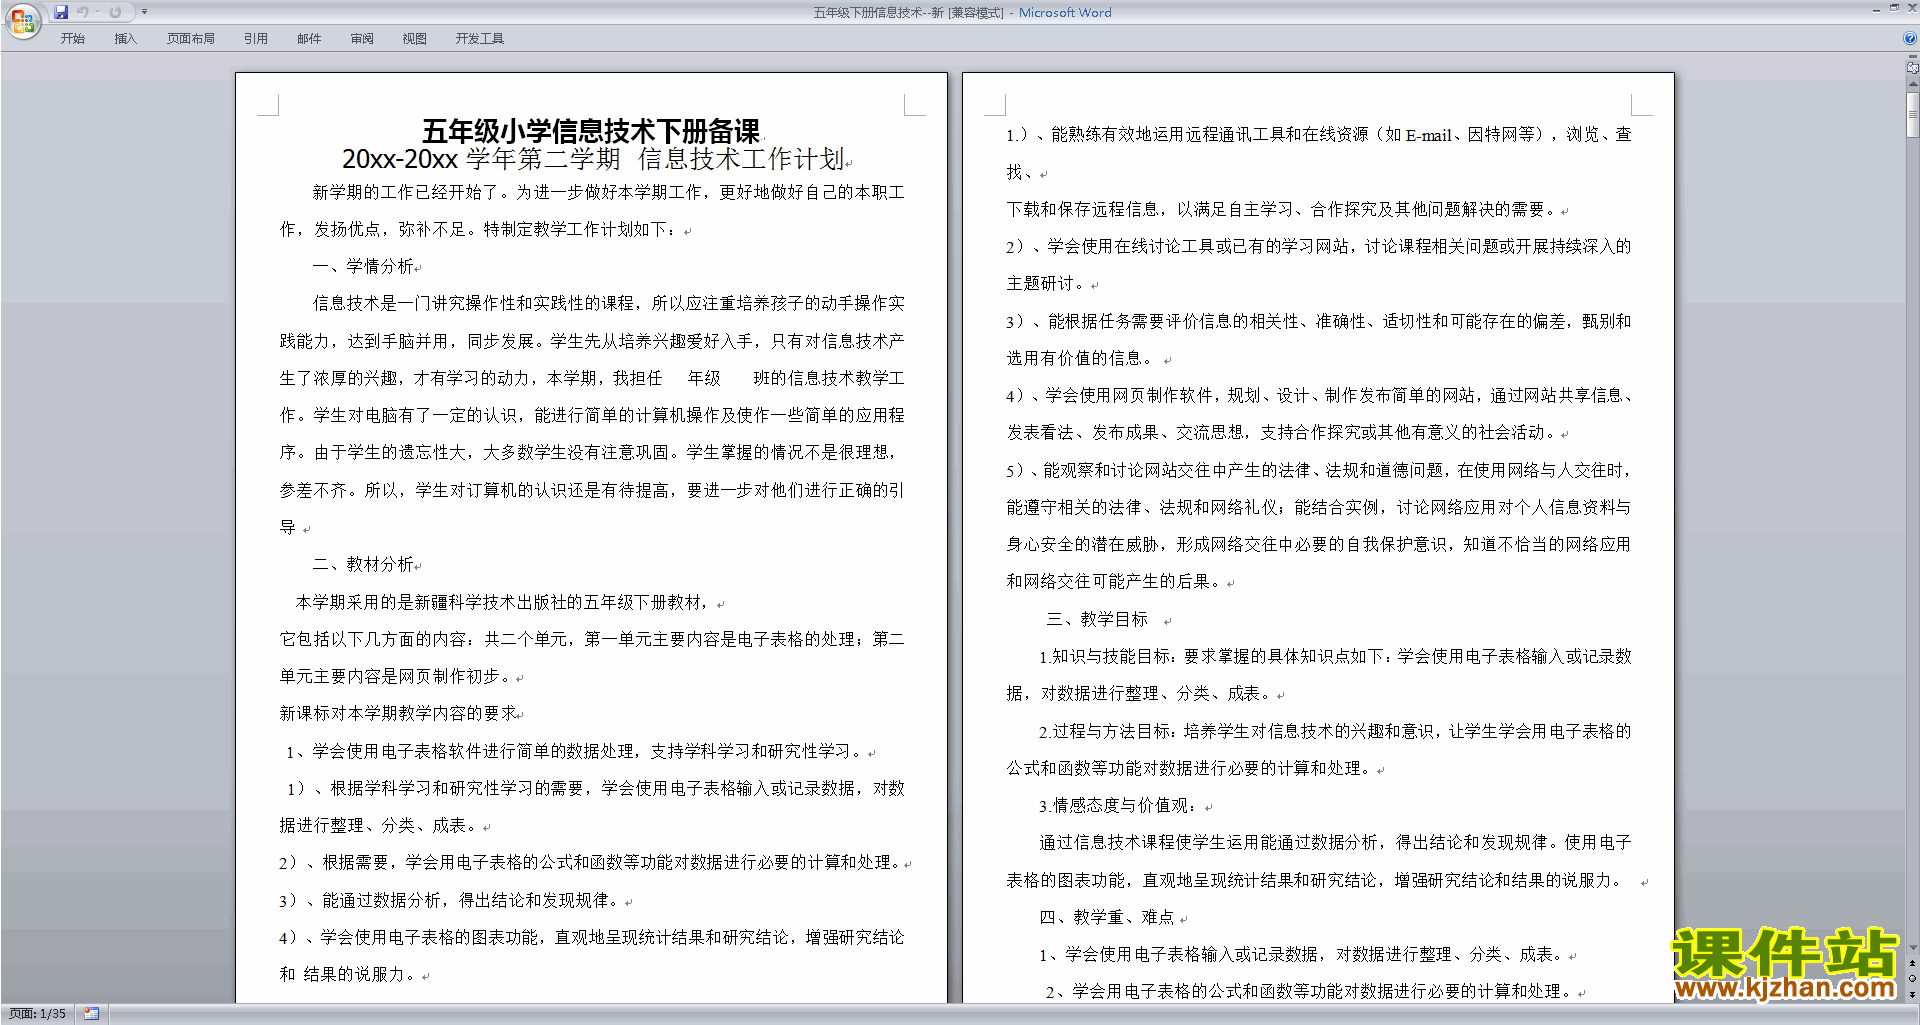
Task: Select the 页面布局 ribbon tab
Action: coord(190,38)
